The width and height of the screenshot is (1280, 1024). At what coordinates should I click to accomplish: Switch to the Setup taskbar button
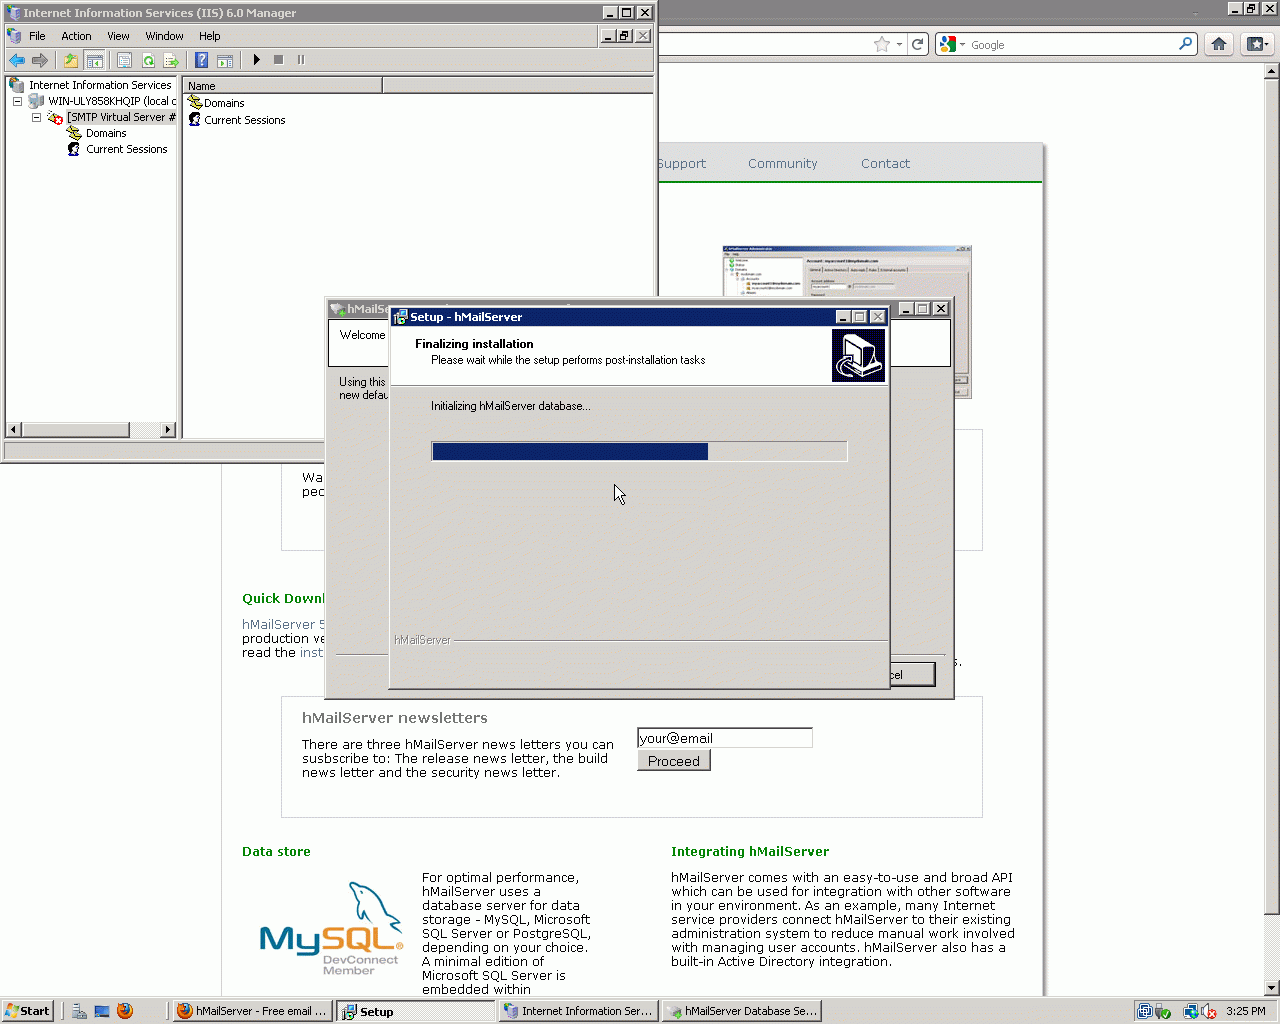415,1011
